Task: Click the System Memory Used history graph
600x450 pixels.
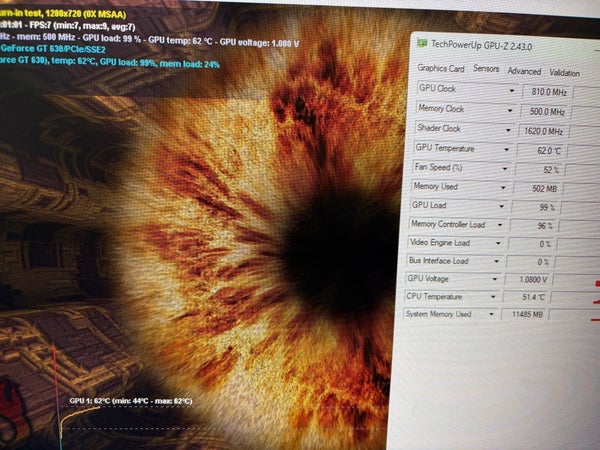Action: point(574,315)
